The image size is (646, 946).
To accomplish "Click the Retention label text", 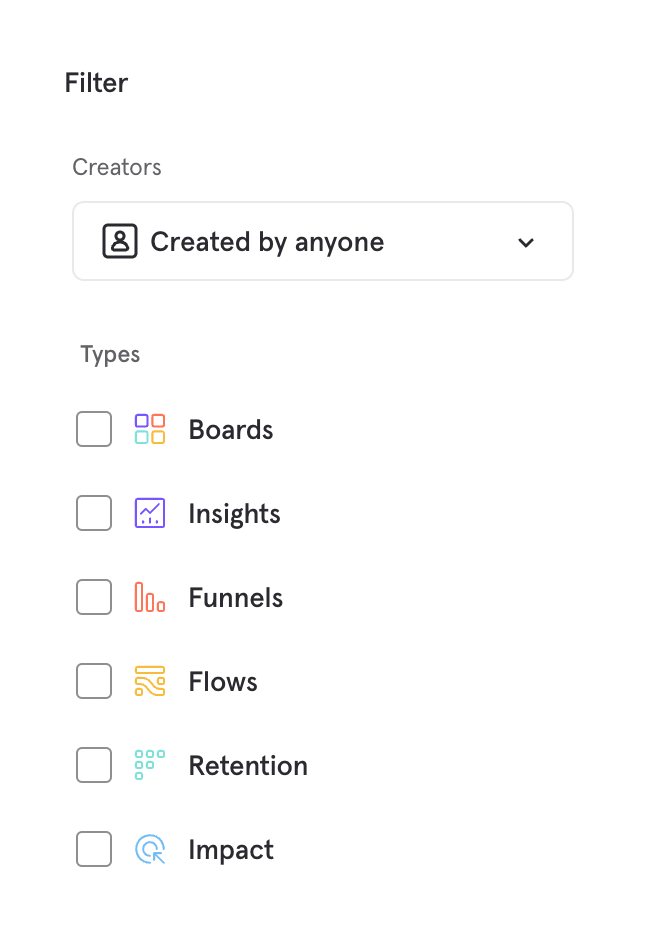I will (248, 766).
